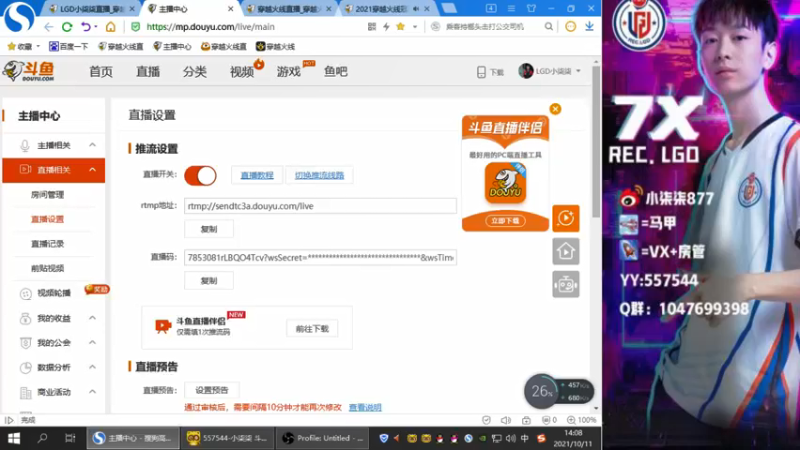This screenshot has width=800, height=450.
Task: Expand the 商业活动 section
Action: pos(92,392)
